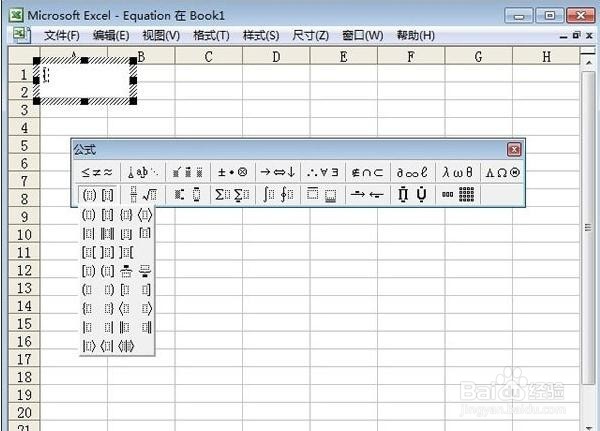Open the miscellaneous symbols palette (∂∞ℓ)
Viewport: 600px width, 431px height.
click(412, 172)
